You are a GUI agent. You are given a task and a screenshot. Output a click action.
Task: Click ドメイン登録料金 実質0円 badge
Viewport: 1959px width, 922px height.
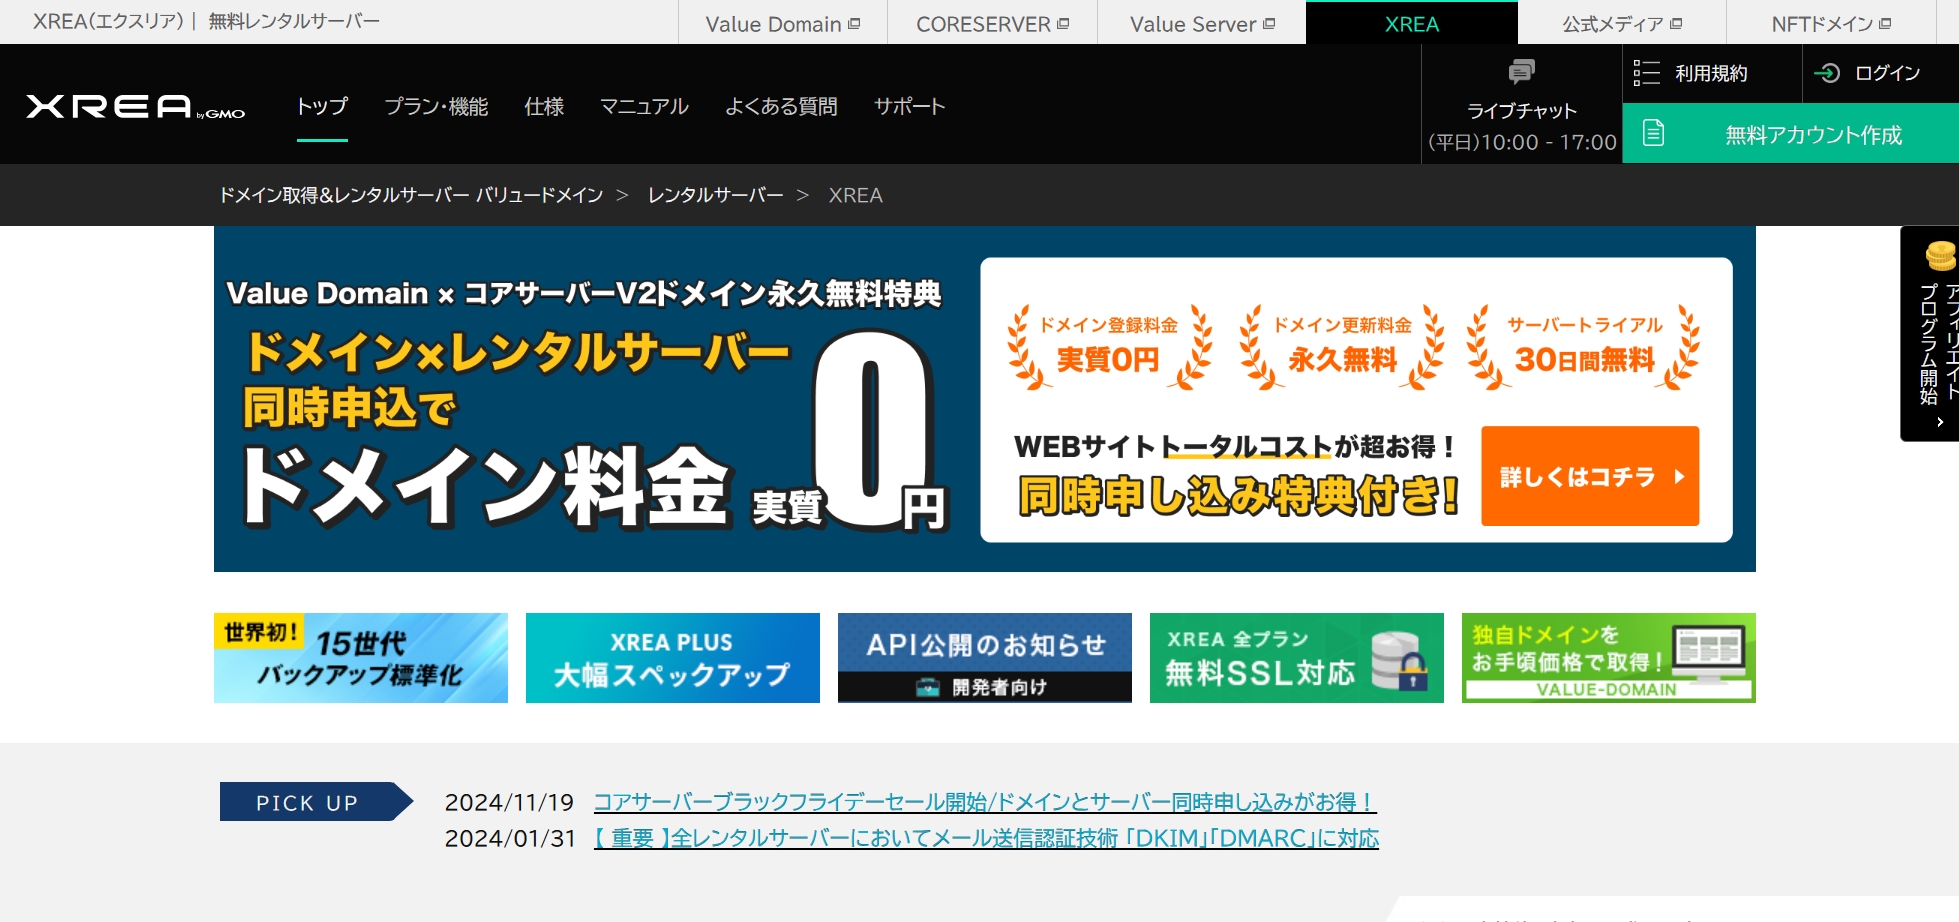coord(1109,346)
